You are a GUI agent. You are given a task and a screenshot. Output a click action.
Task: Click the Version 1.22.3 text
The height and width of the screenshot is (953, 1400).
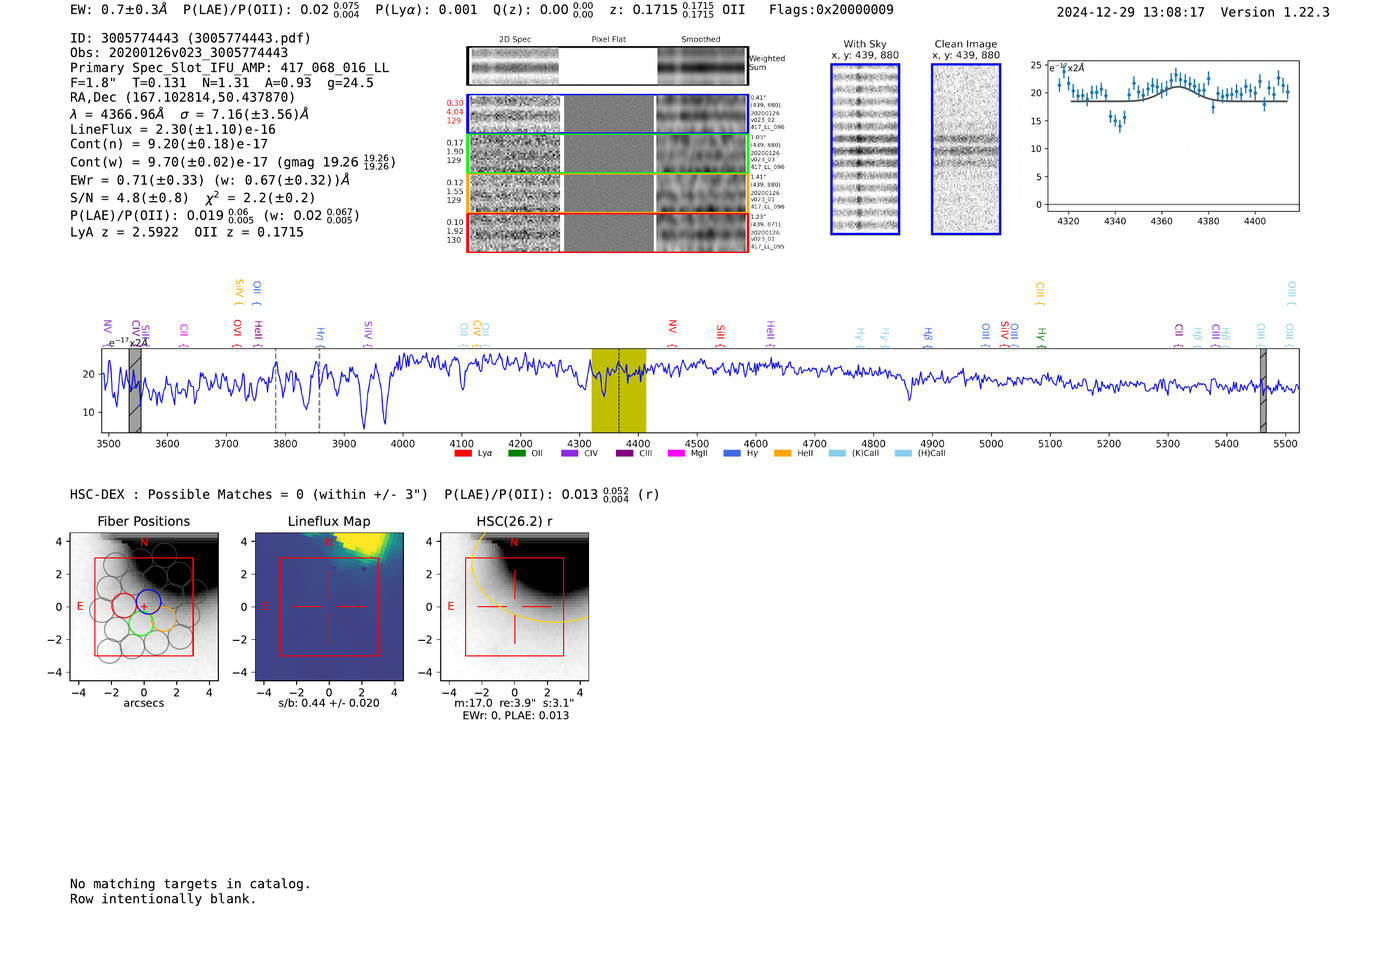coord(1275,13)
